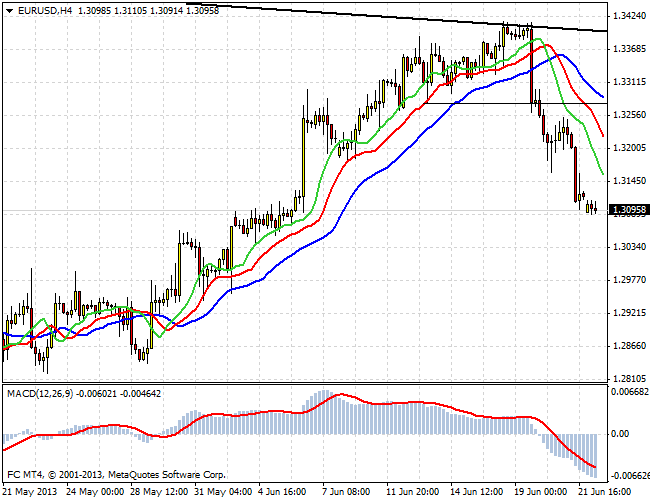Click the 1.29215 price axis label
This screenshot has height=500, width=650.
pyautogui.click(x=629, y=313)
